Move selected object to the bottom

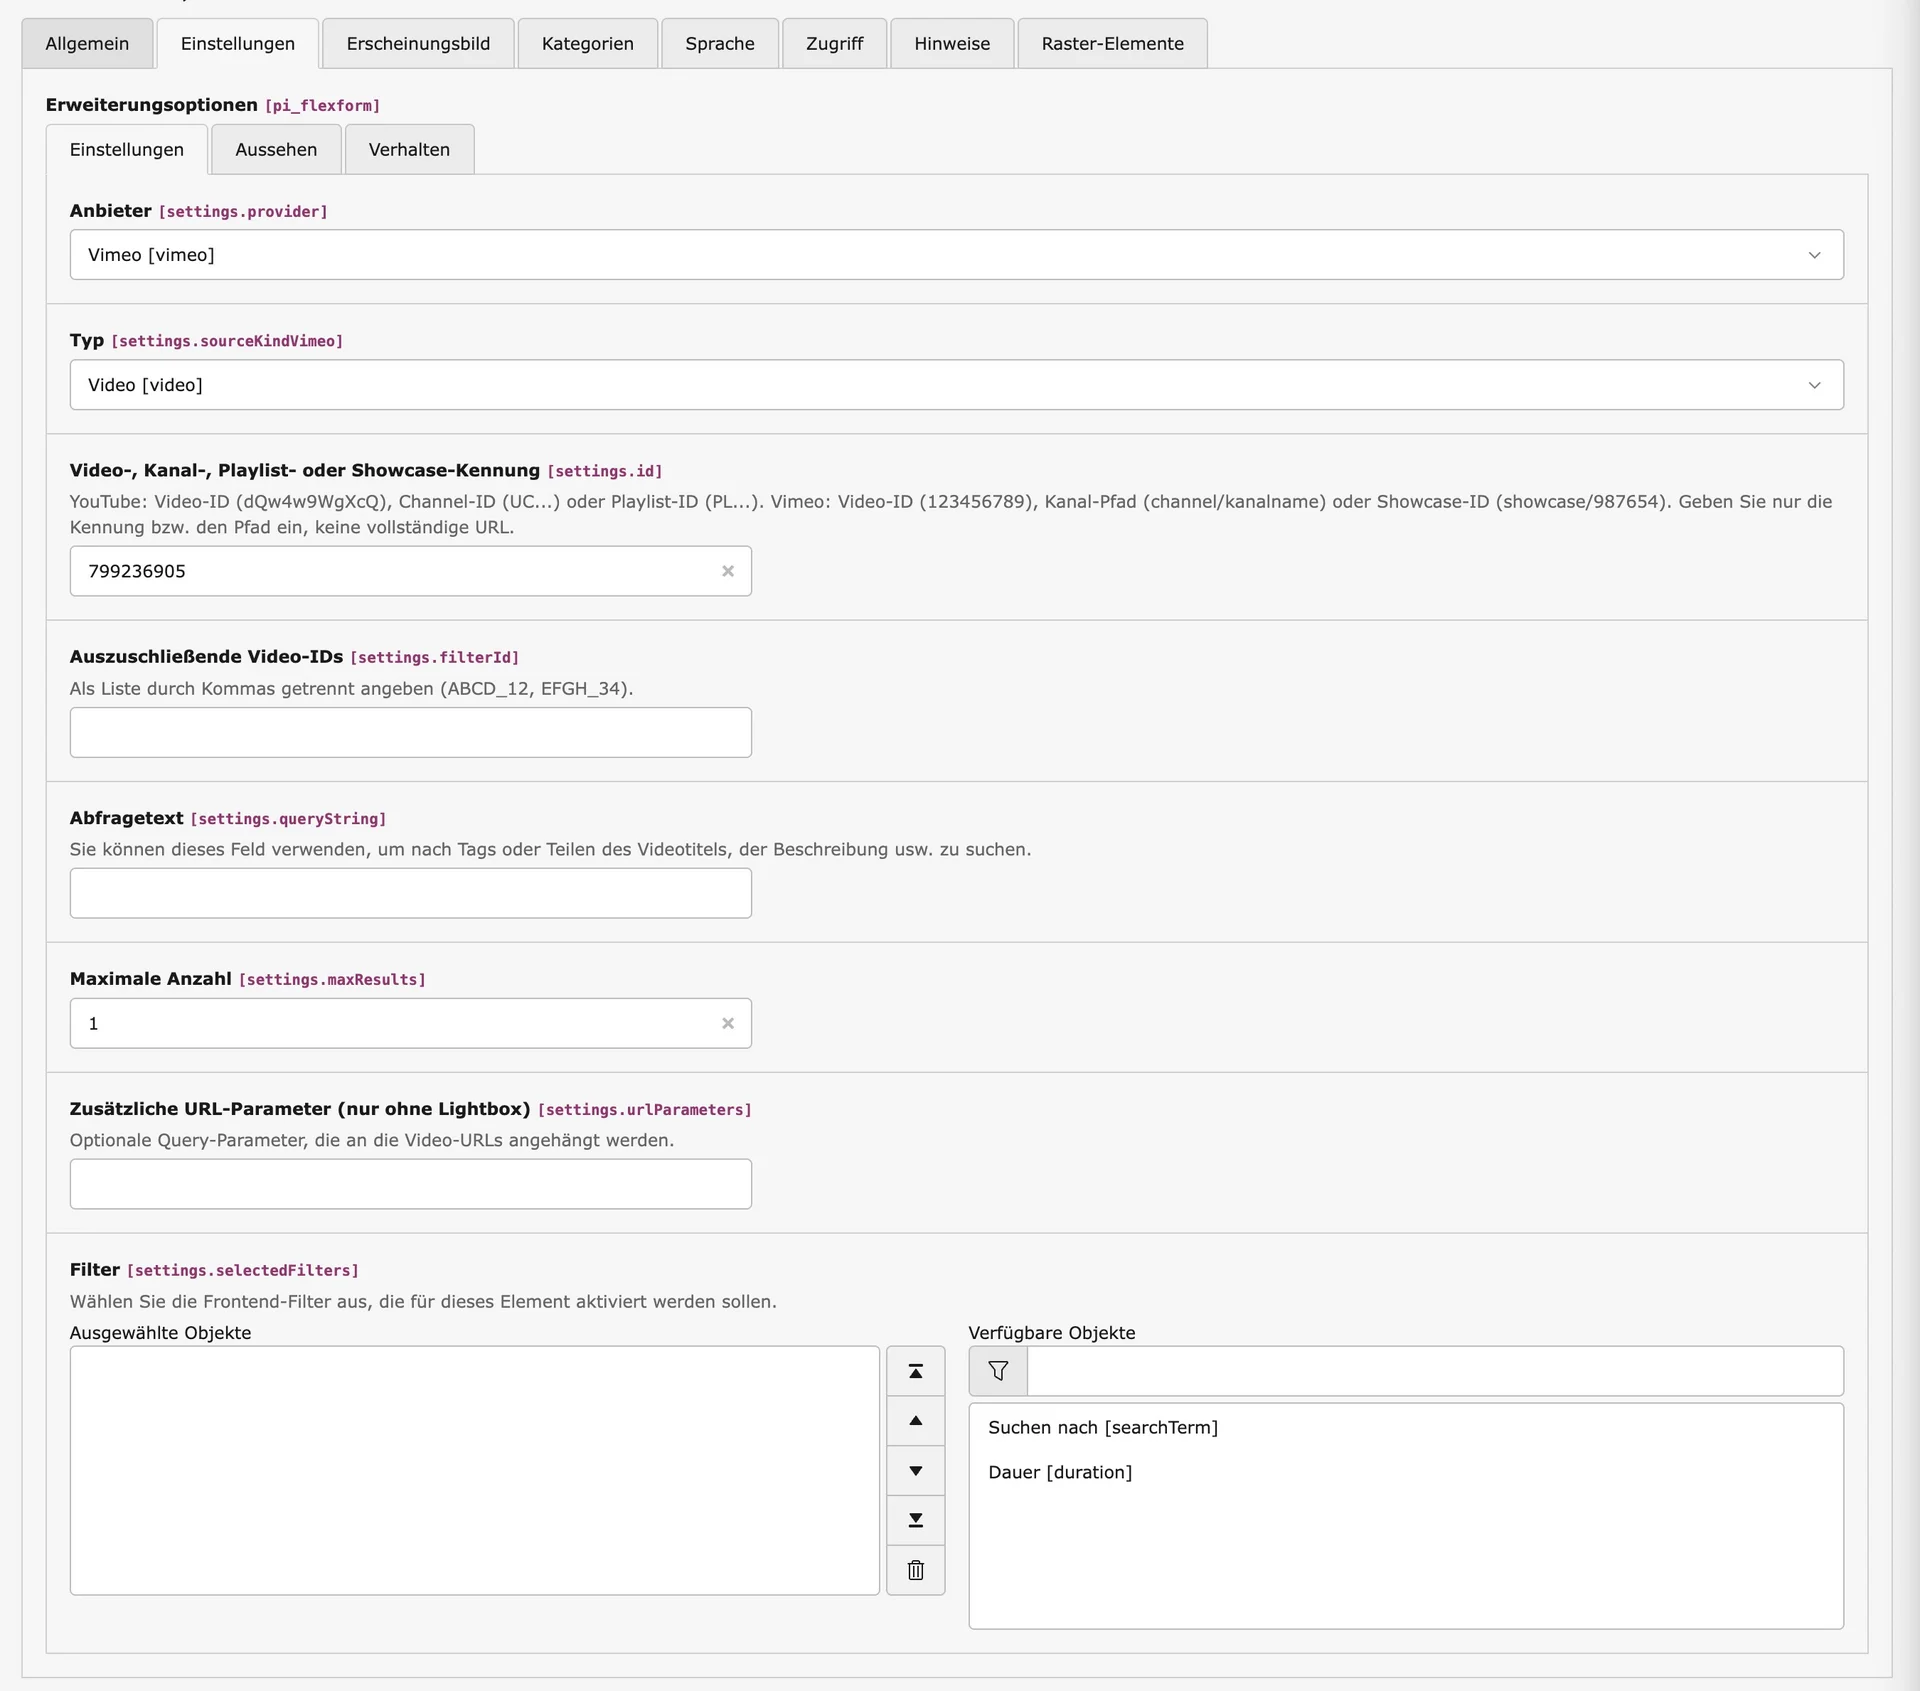tap(915, 1520)
